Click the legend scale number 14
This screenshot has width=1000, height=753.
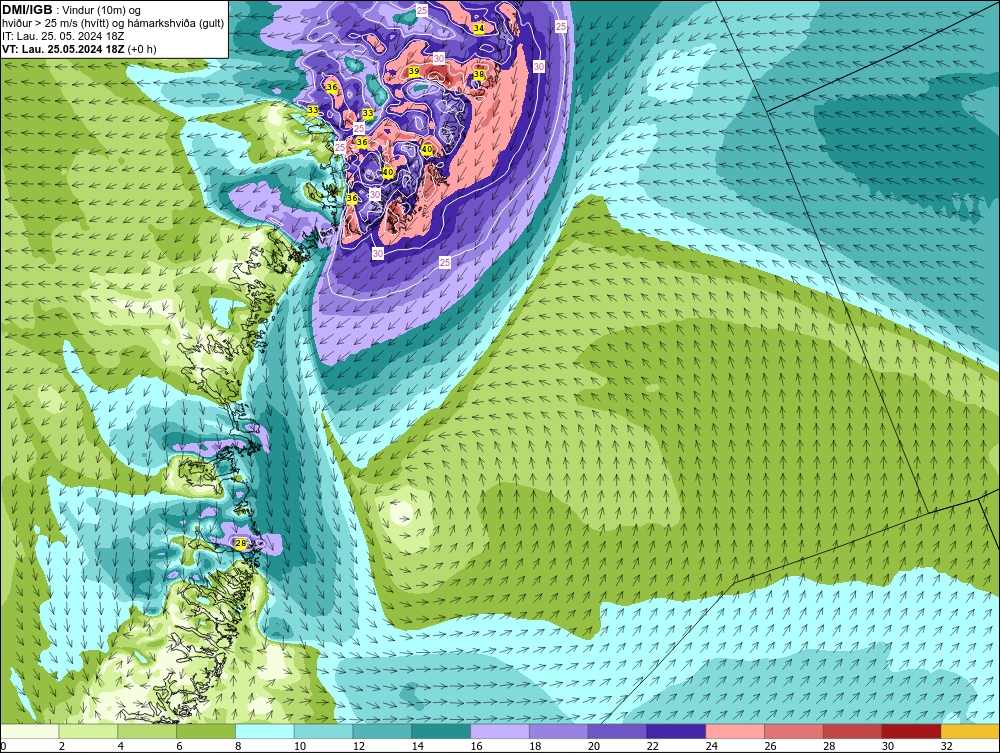[x=418, y=746]
